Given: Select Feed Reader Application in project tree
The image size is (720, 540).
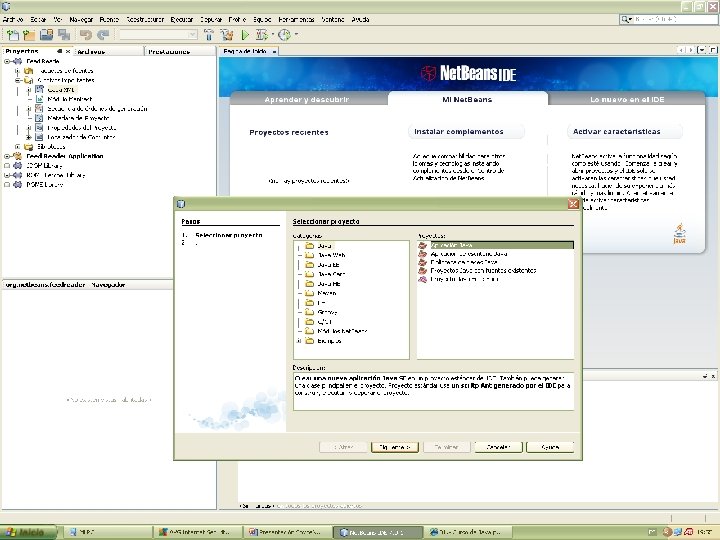Looking at the screenshot, I should (x=65, y=156).
